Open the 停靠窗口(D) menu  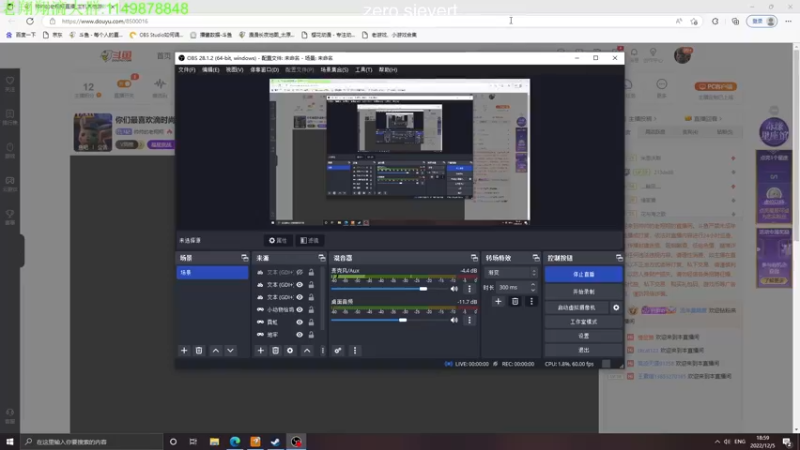pos(264,70)
